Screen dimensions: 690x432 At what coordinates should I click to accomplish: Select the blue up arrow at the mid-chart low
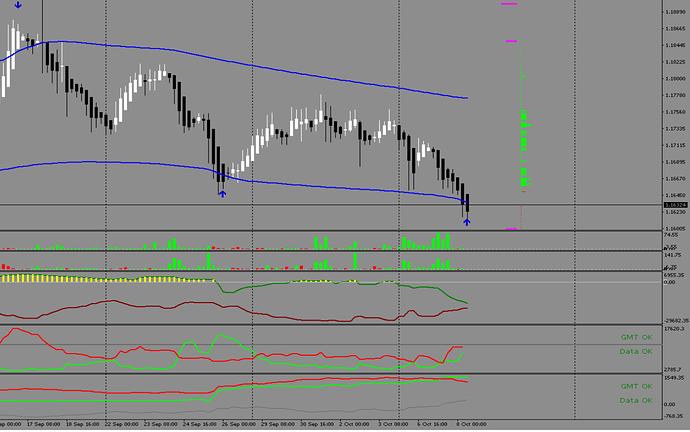click(x=222, y=192)
